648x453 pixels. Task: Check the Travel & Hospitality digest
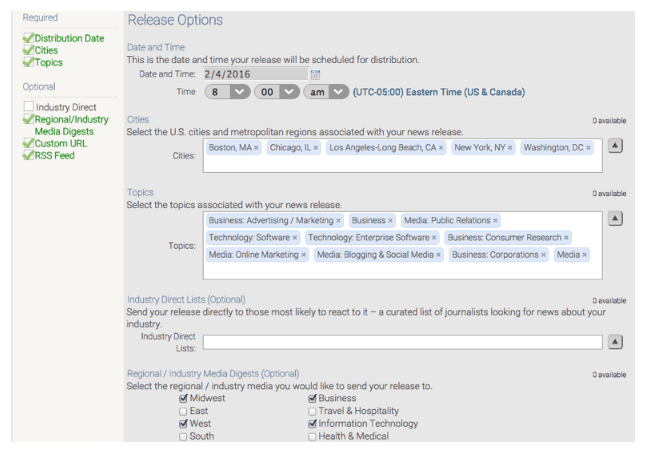(313, 411)
